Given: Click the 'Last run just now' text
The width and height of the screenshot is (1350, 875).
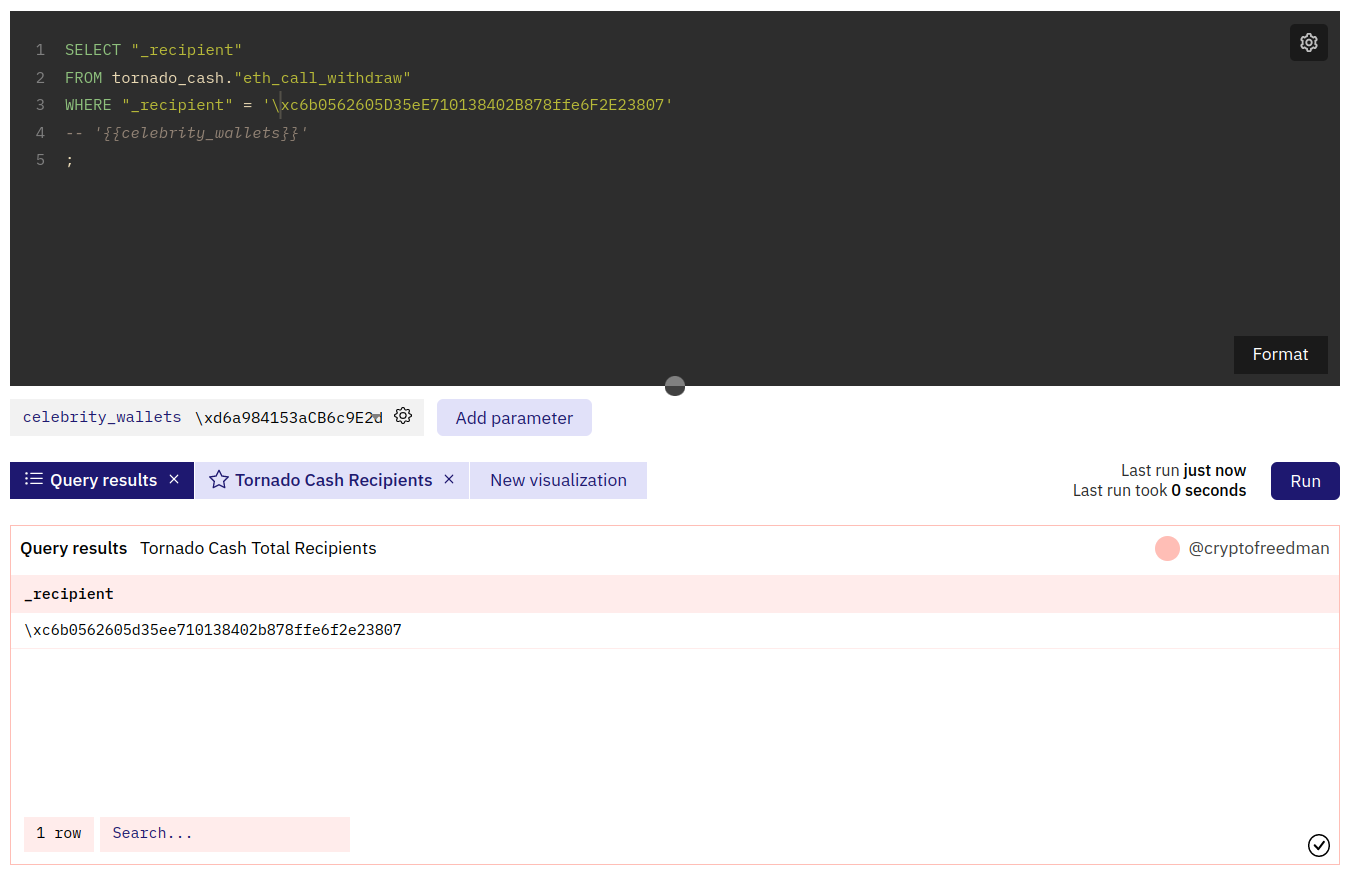Looking at the screenshot, I should (x=1183, y=470).
